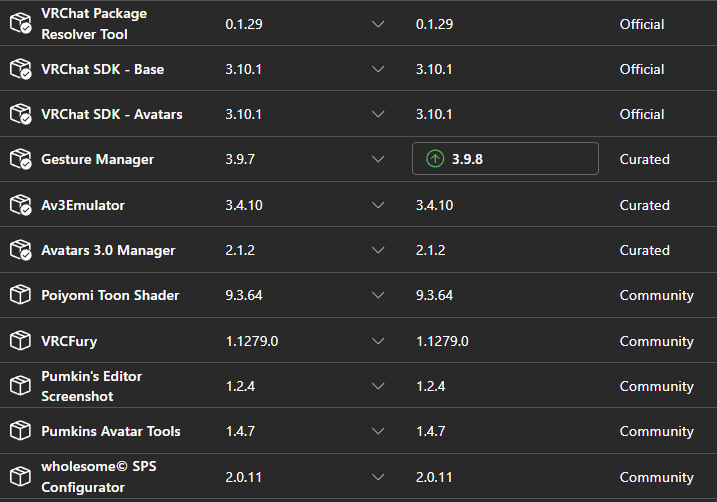Click the VRChat Package Resolver Tool package icon
Viewport: 717px width, 502px height.
pyautogui.click(x=21, y=24)
